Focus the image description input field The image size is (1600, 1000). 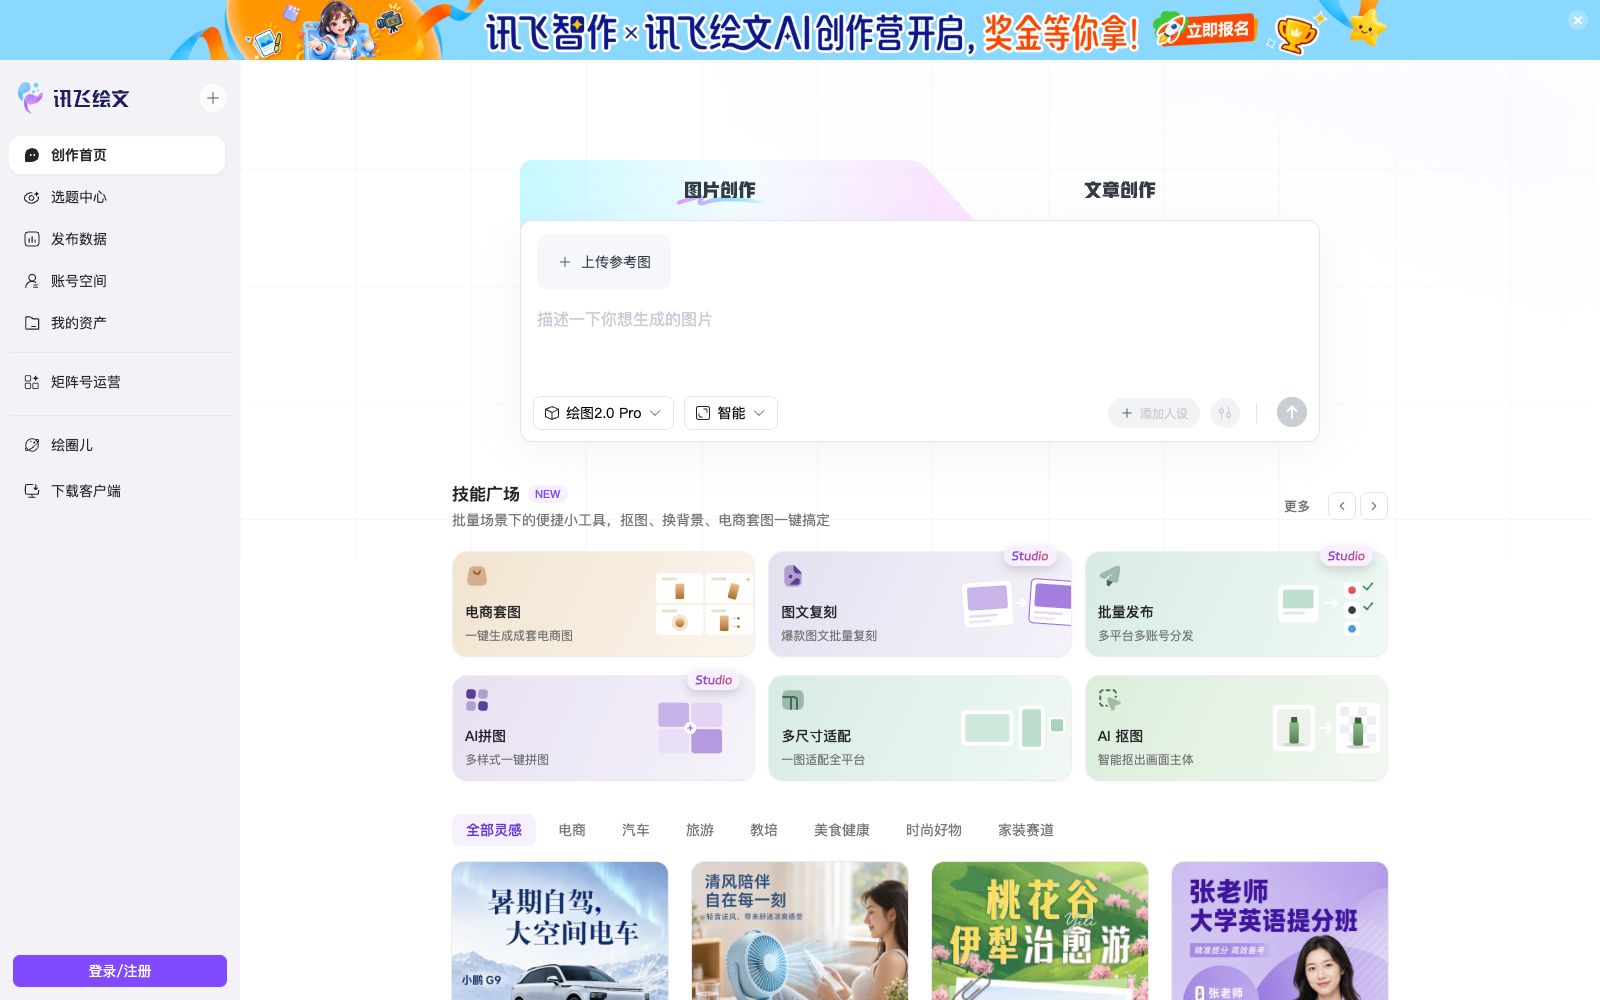920,340
